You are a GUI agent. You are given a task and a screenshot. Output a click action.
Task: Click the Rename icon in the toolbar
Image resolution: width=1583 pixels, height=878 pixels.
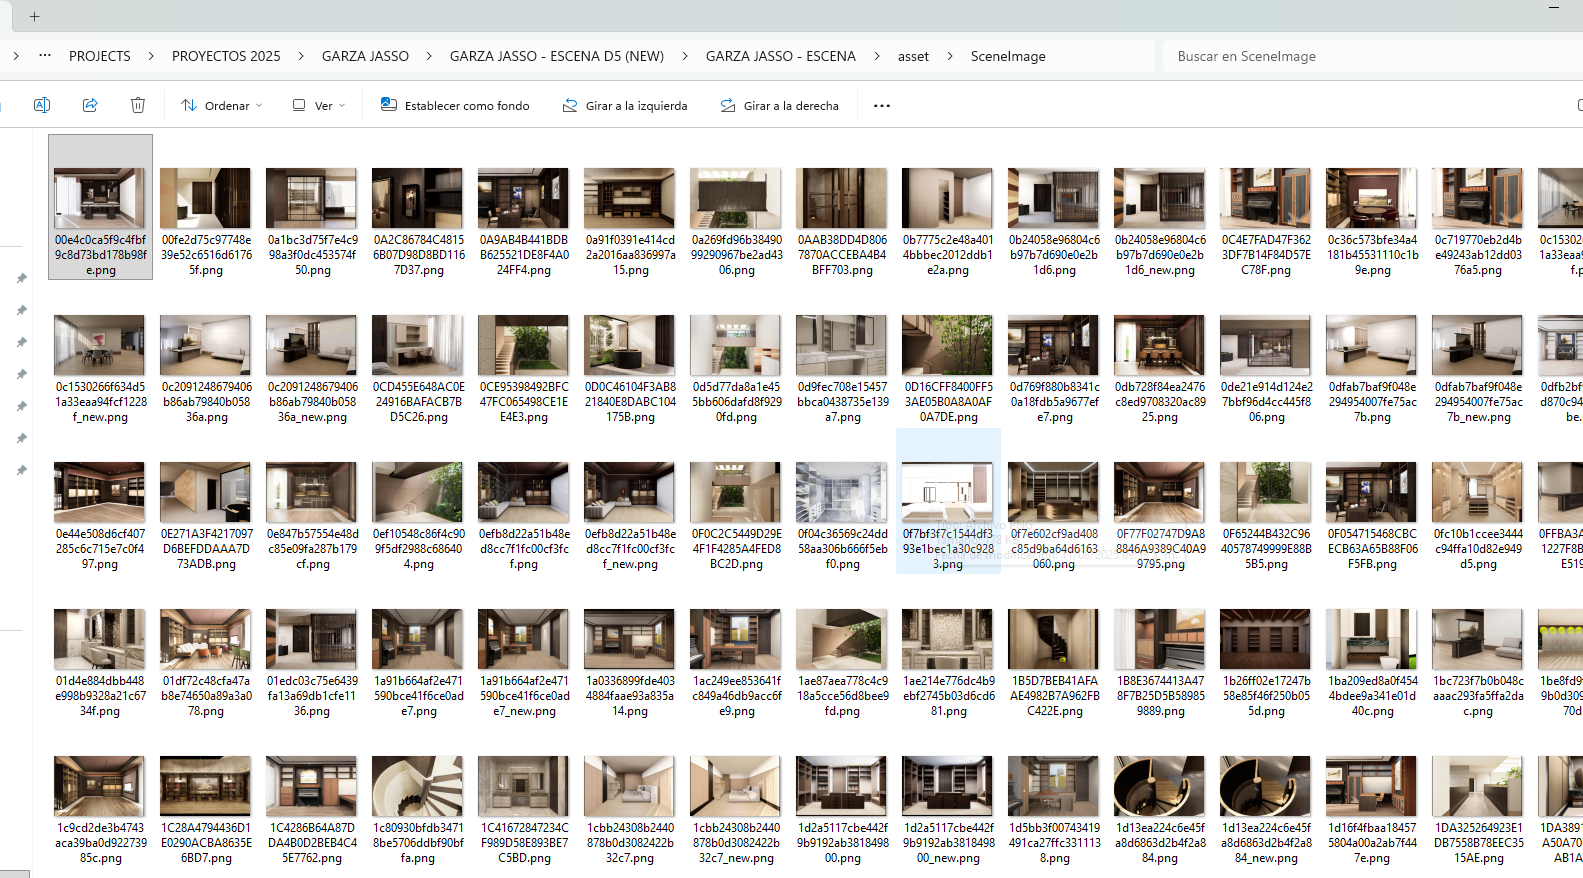click(x=42, y=105)
